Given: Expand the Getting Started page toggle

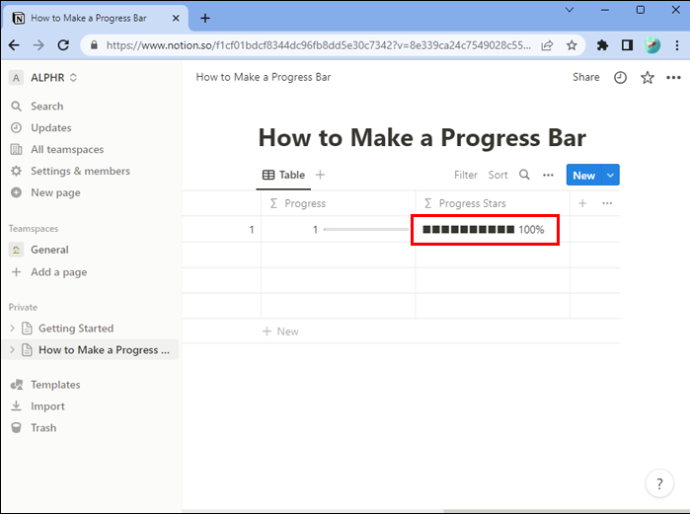Looking at the screenshot, I should coord(12,328).
